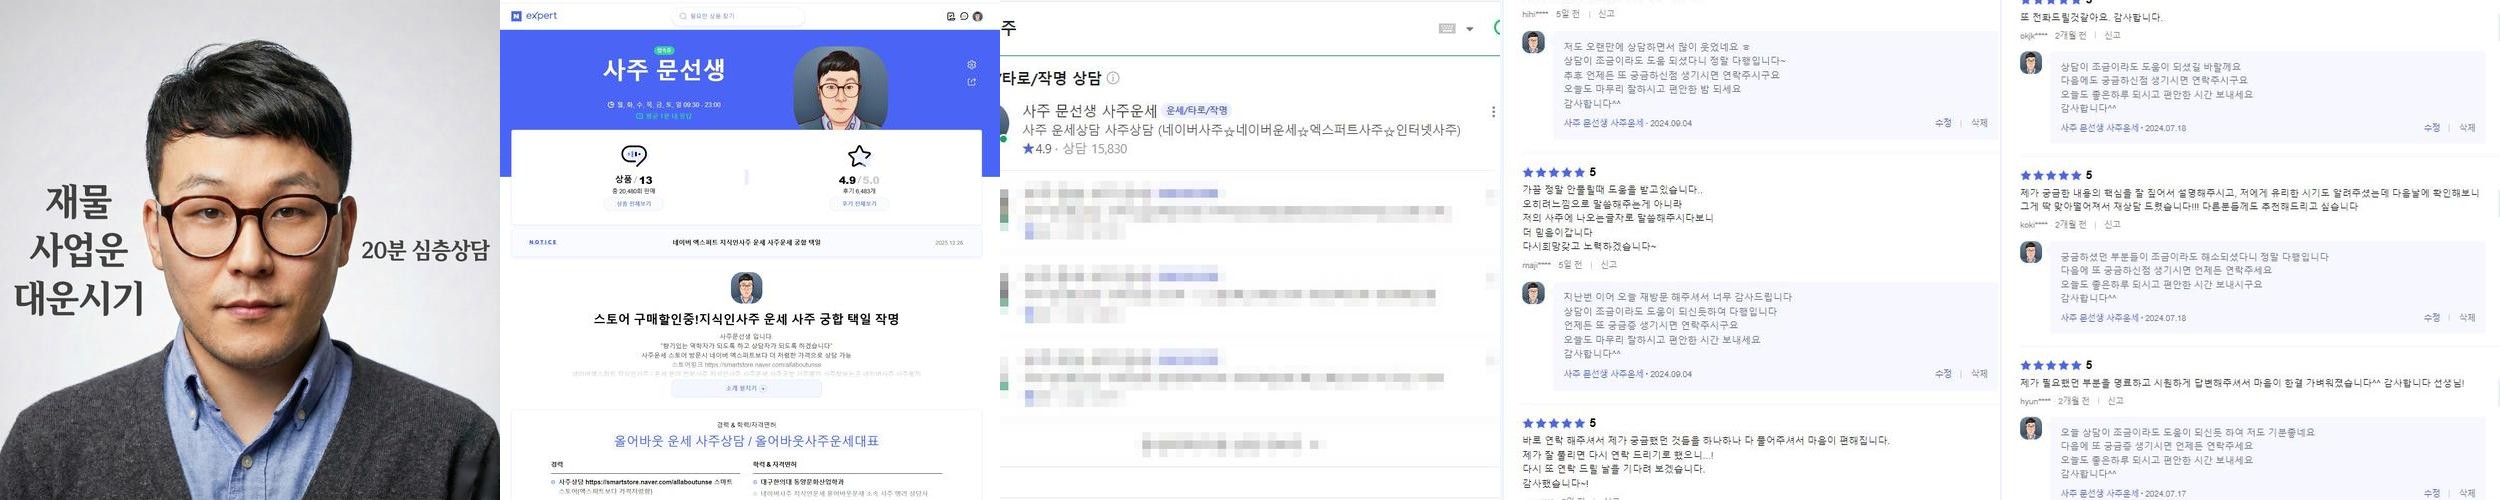Click the notes icon beside the chat bubble
Image resolution: width=2500 pixels, height=500 pixels.
(x=951, y=16)
